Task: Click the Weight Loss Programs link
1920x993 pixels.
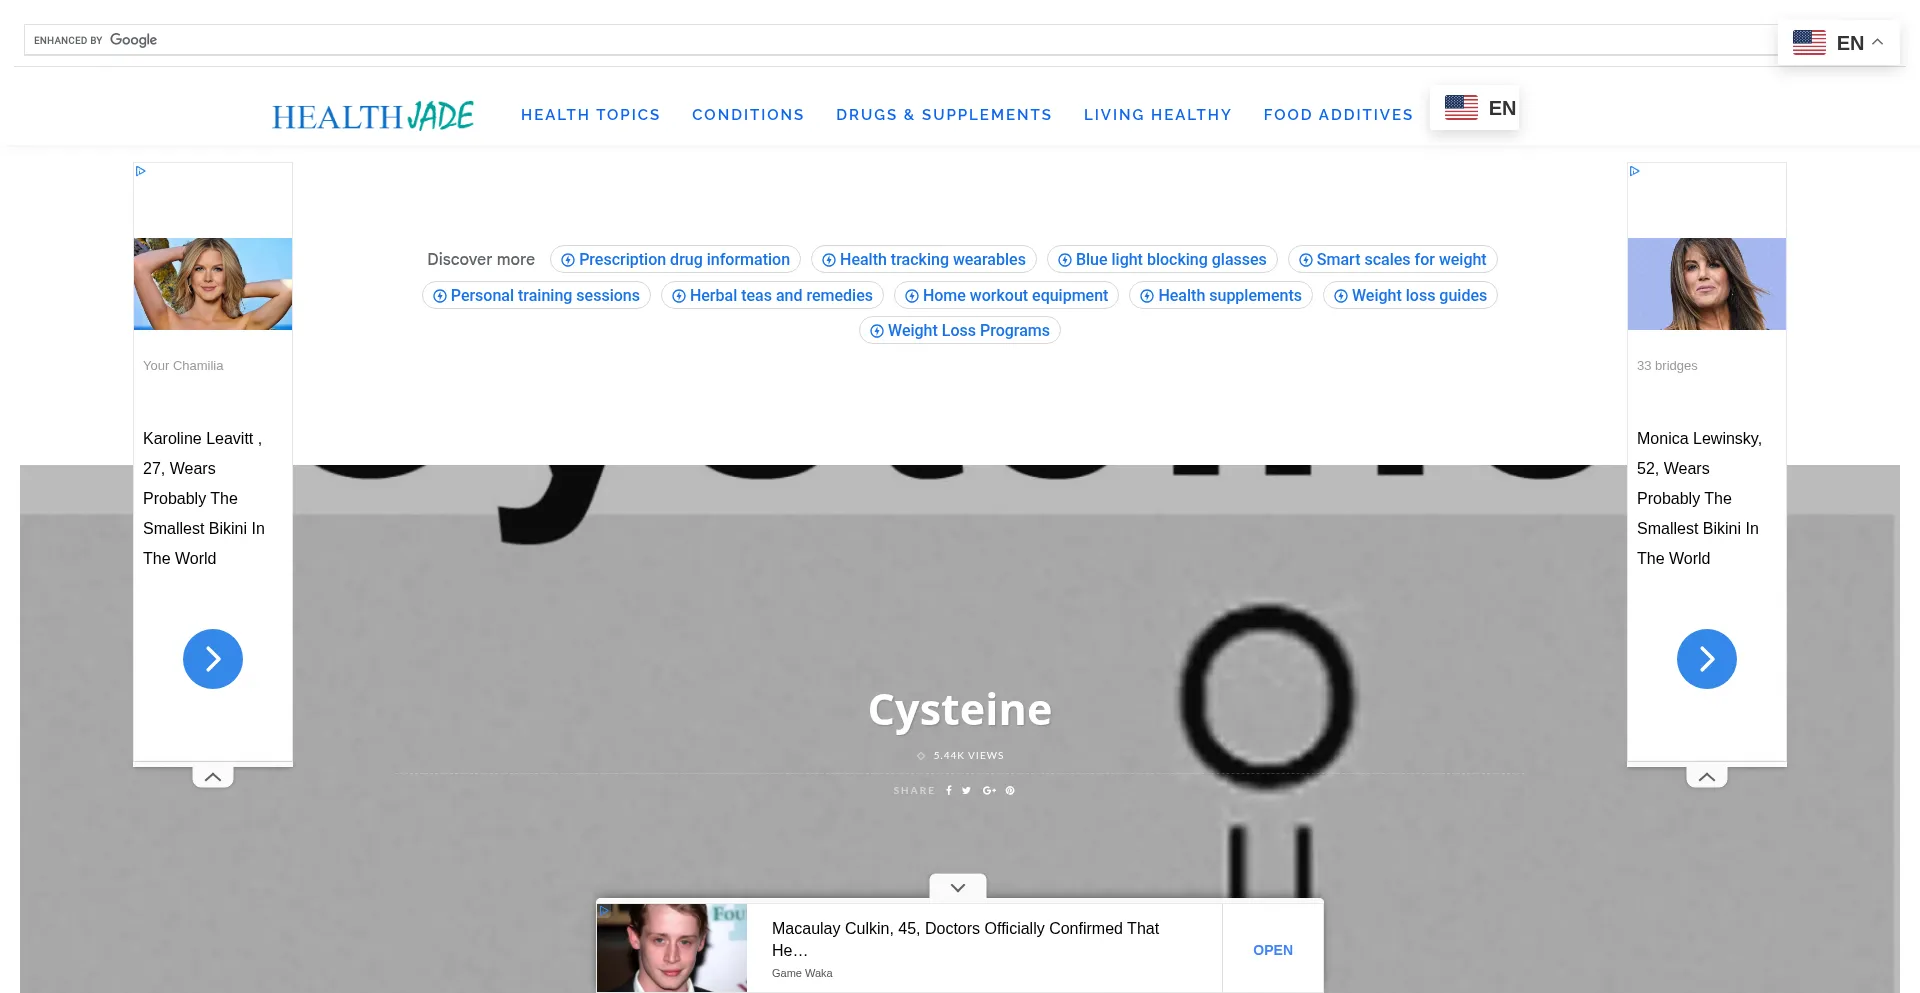Action: pyautogui.click(x=959, y=331)
